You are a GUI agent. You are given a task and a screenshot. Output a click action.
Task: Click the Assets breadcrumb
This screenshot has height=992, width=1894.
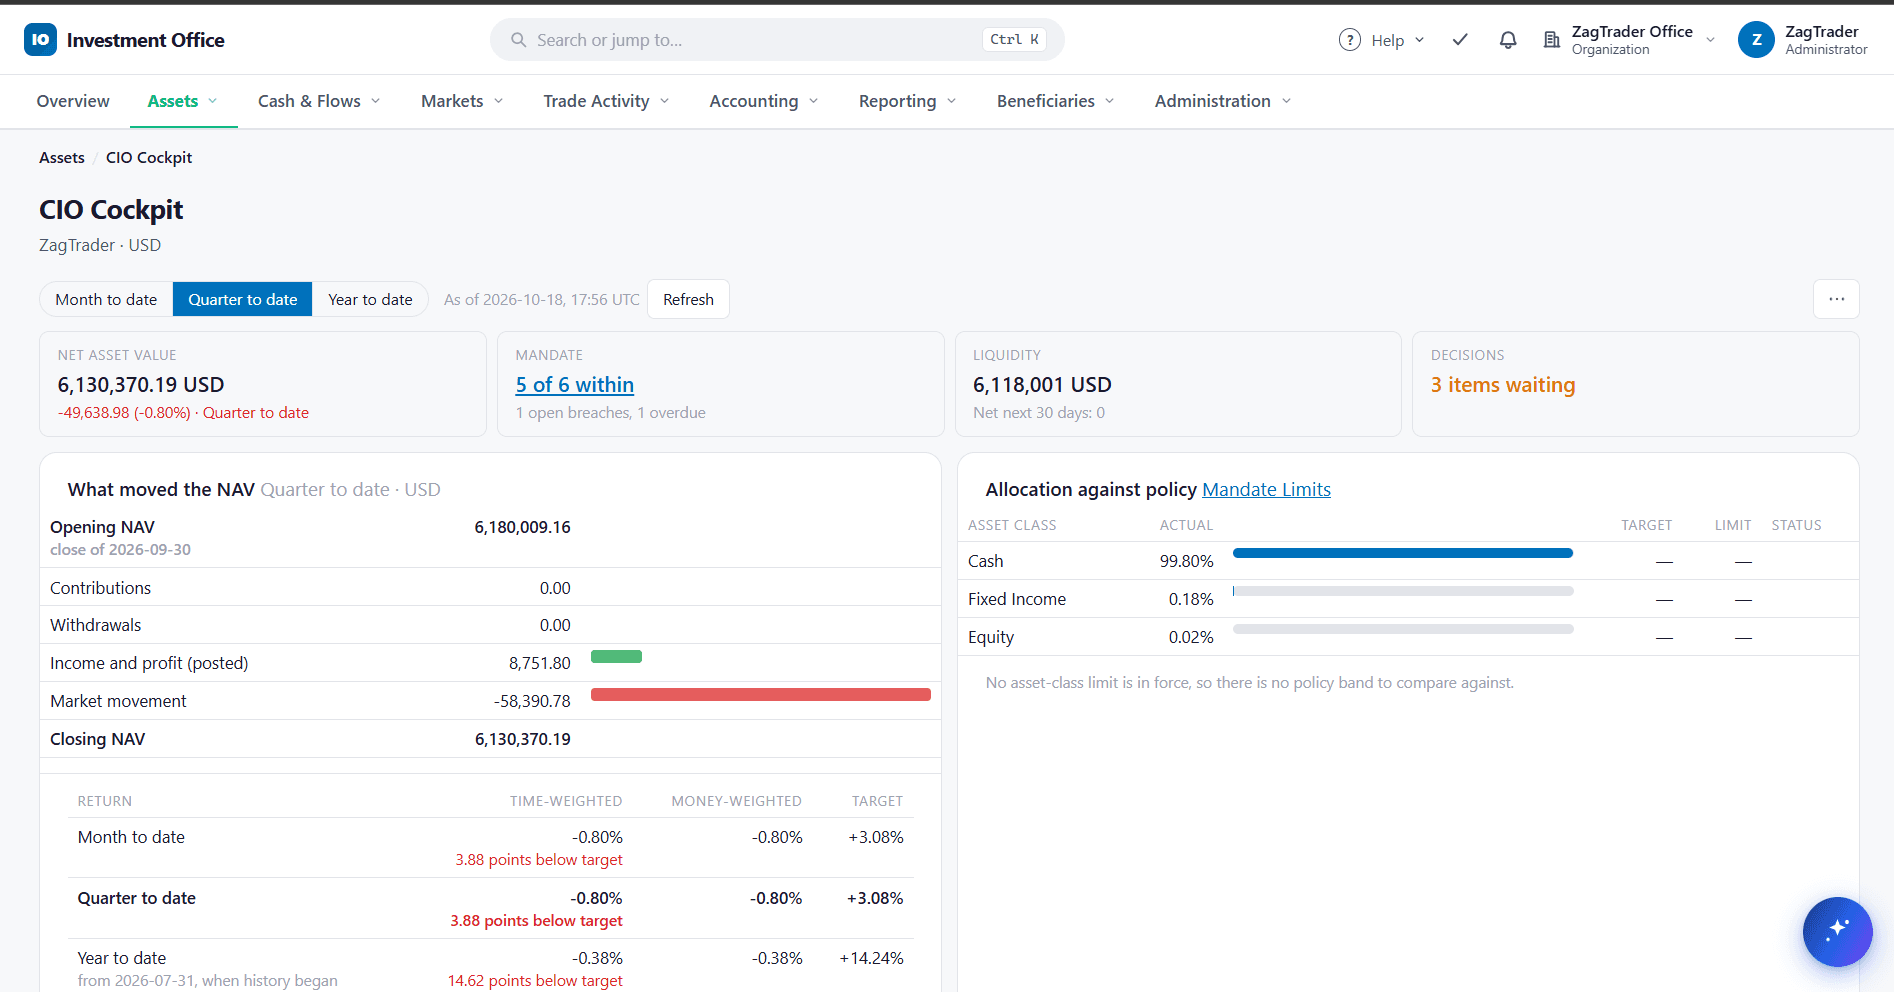(62, 157)
